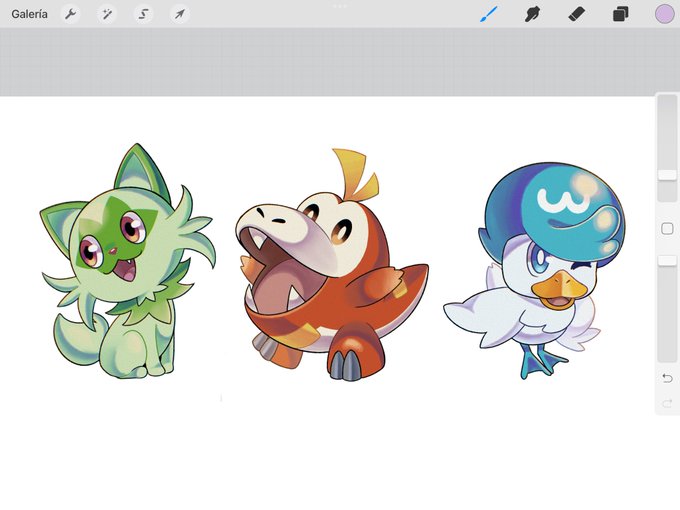Image resolution: width=680 pixels, height=510 pixels.
Task: Activate the Transform arrow tool
Action: [x=180, y=14]
